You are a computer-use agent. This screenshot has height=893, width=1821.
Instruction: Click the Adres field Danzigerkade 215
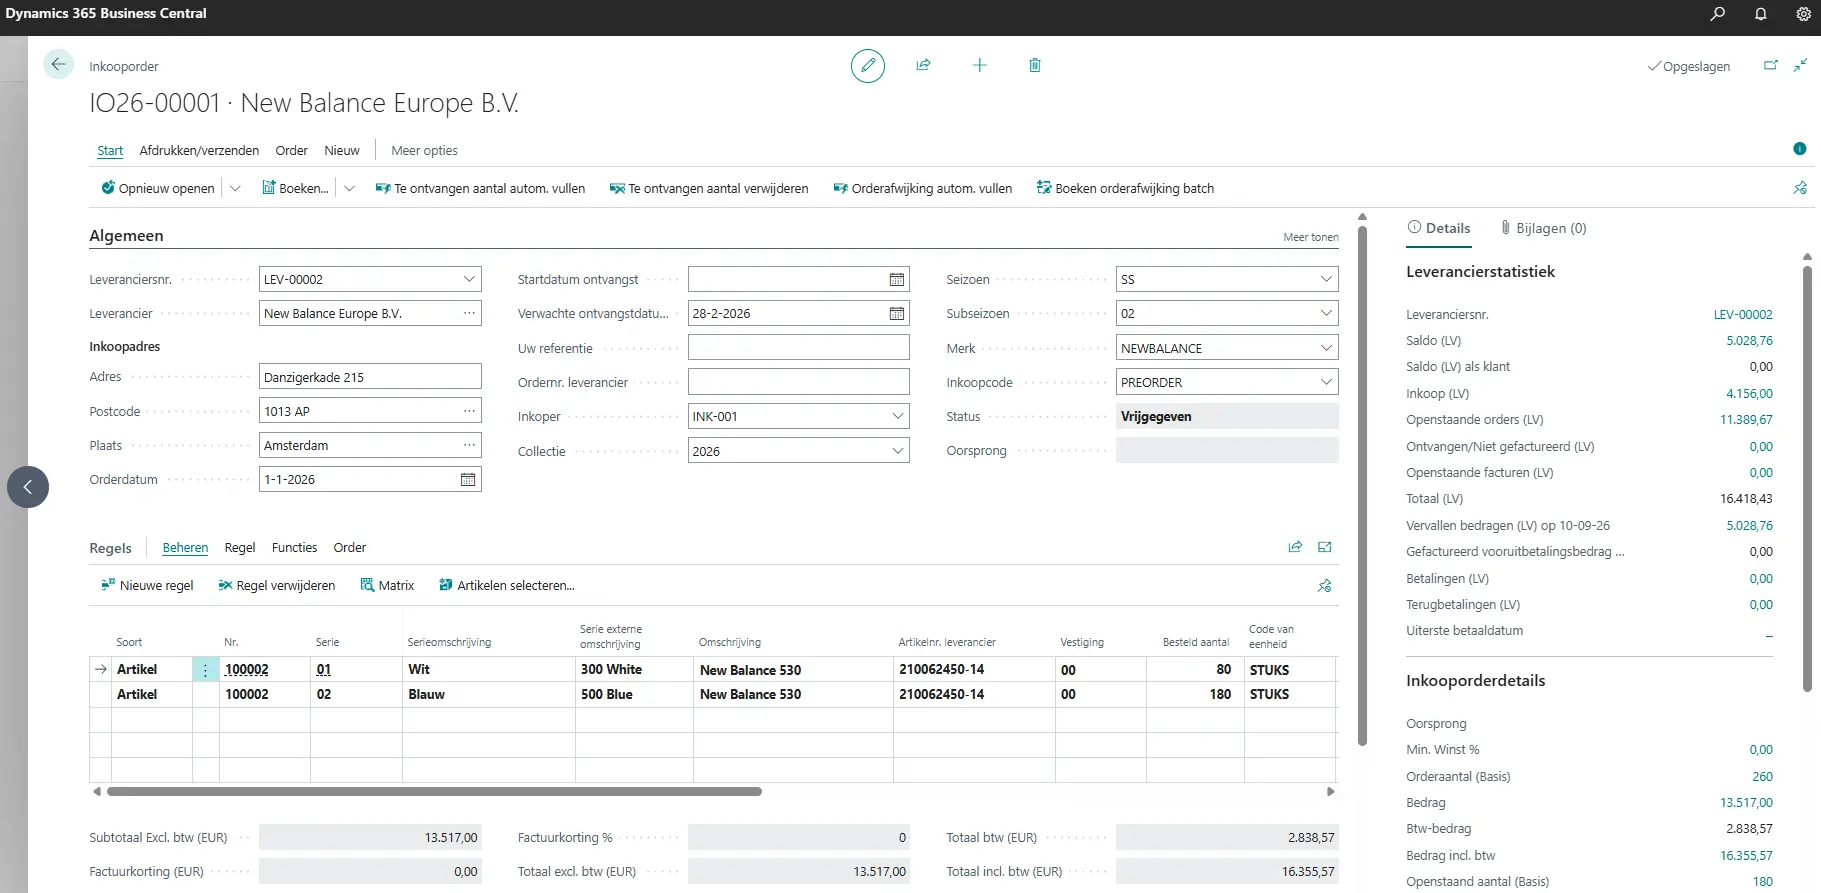click(370, 377)
